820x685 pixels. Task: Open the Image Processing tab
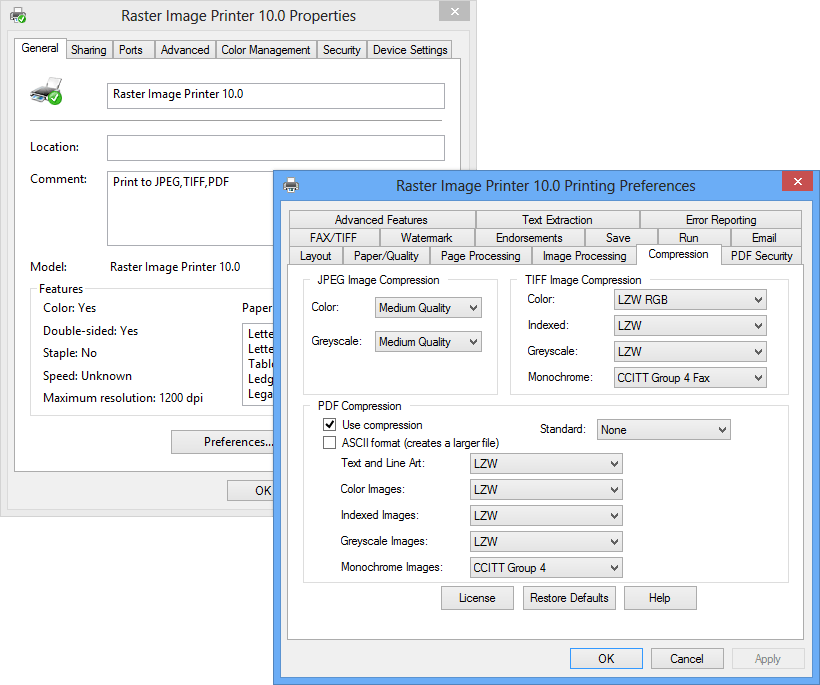[x=584, y=255]
